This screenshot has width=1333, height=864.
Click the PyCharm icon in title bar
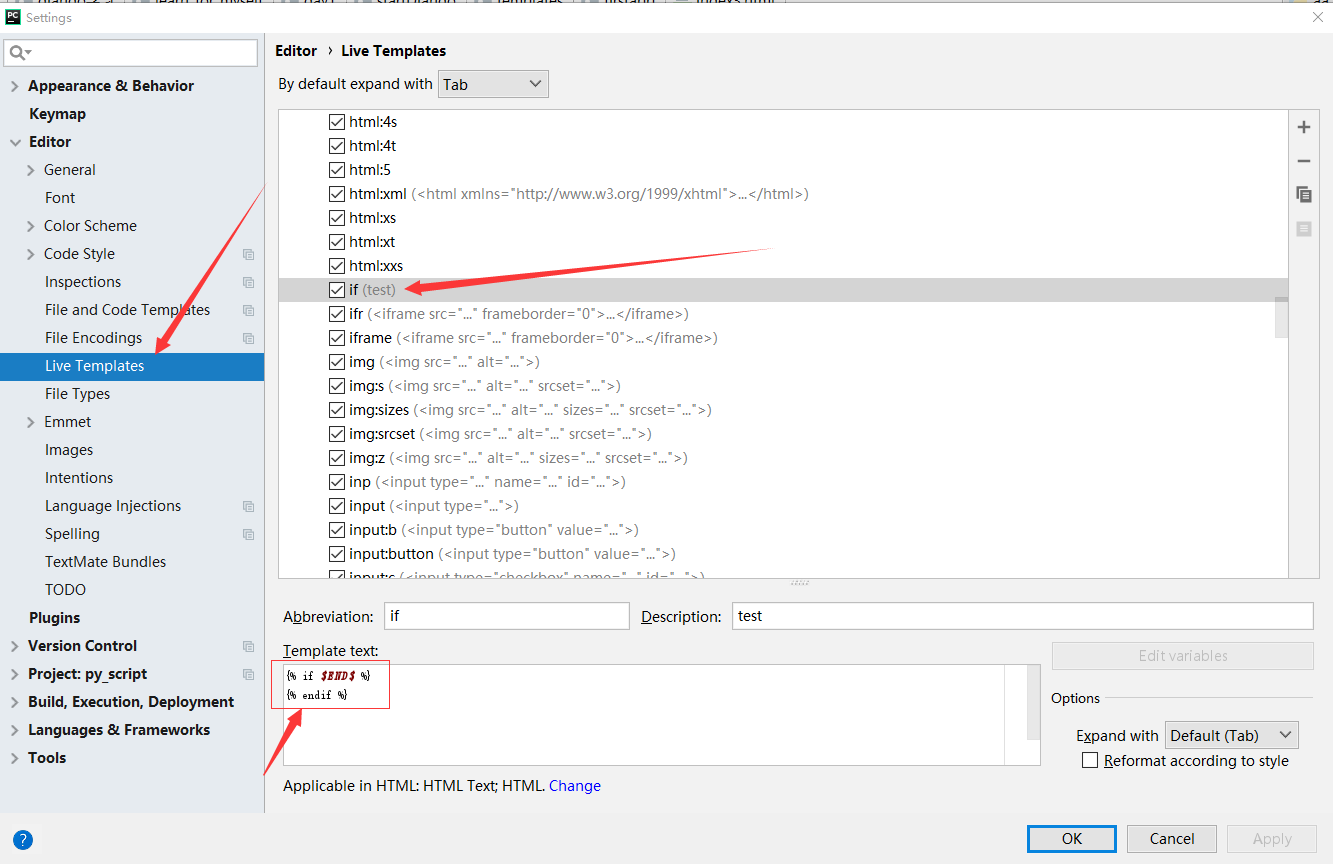coord(13,16)
